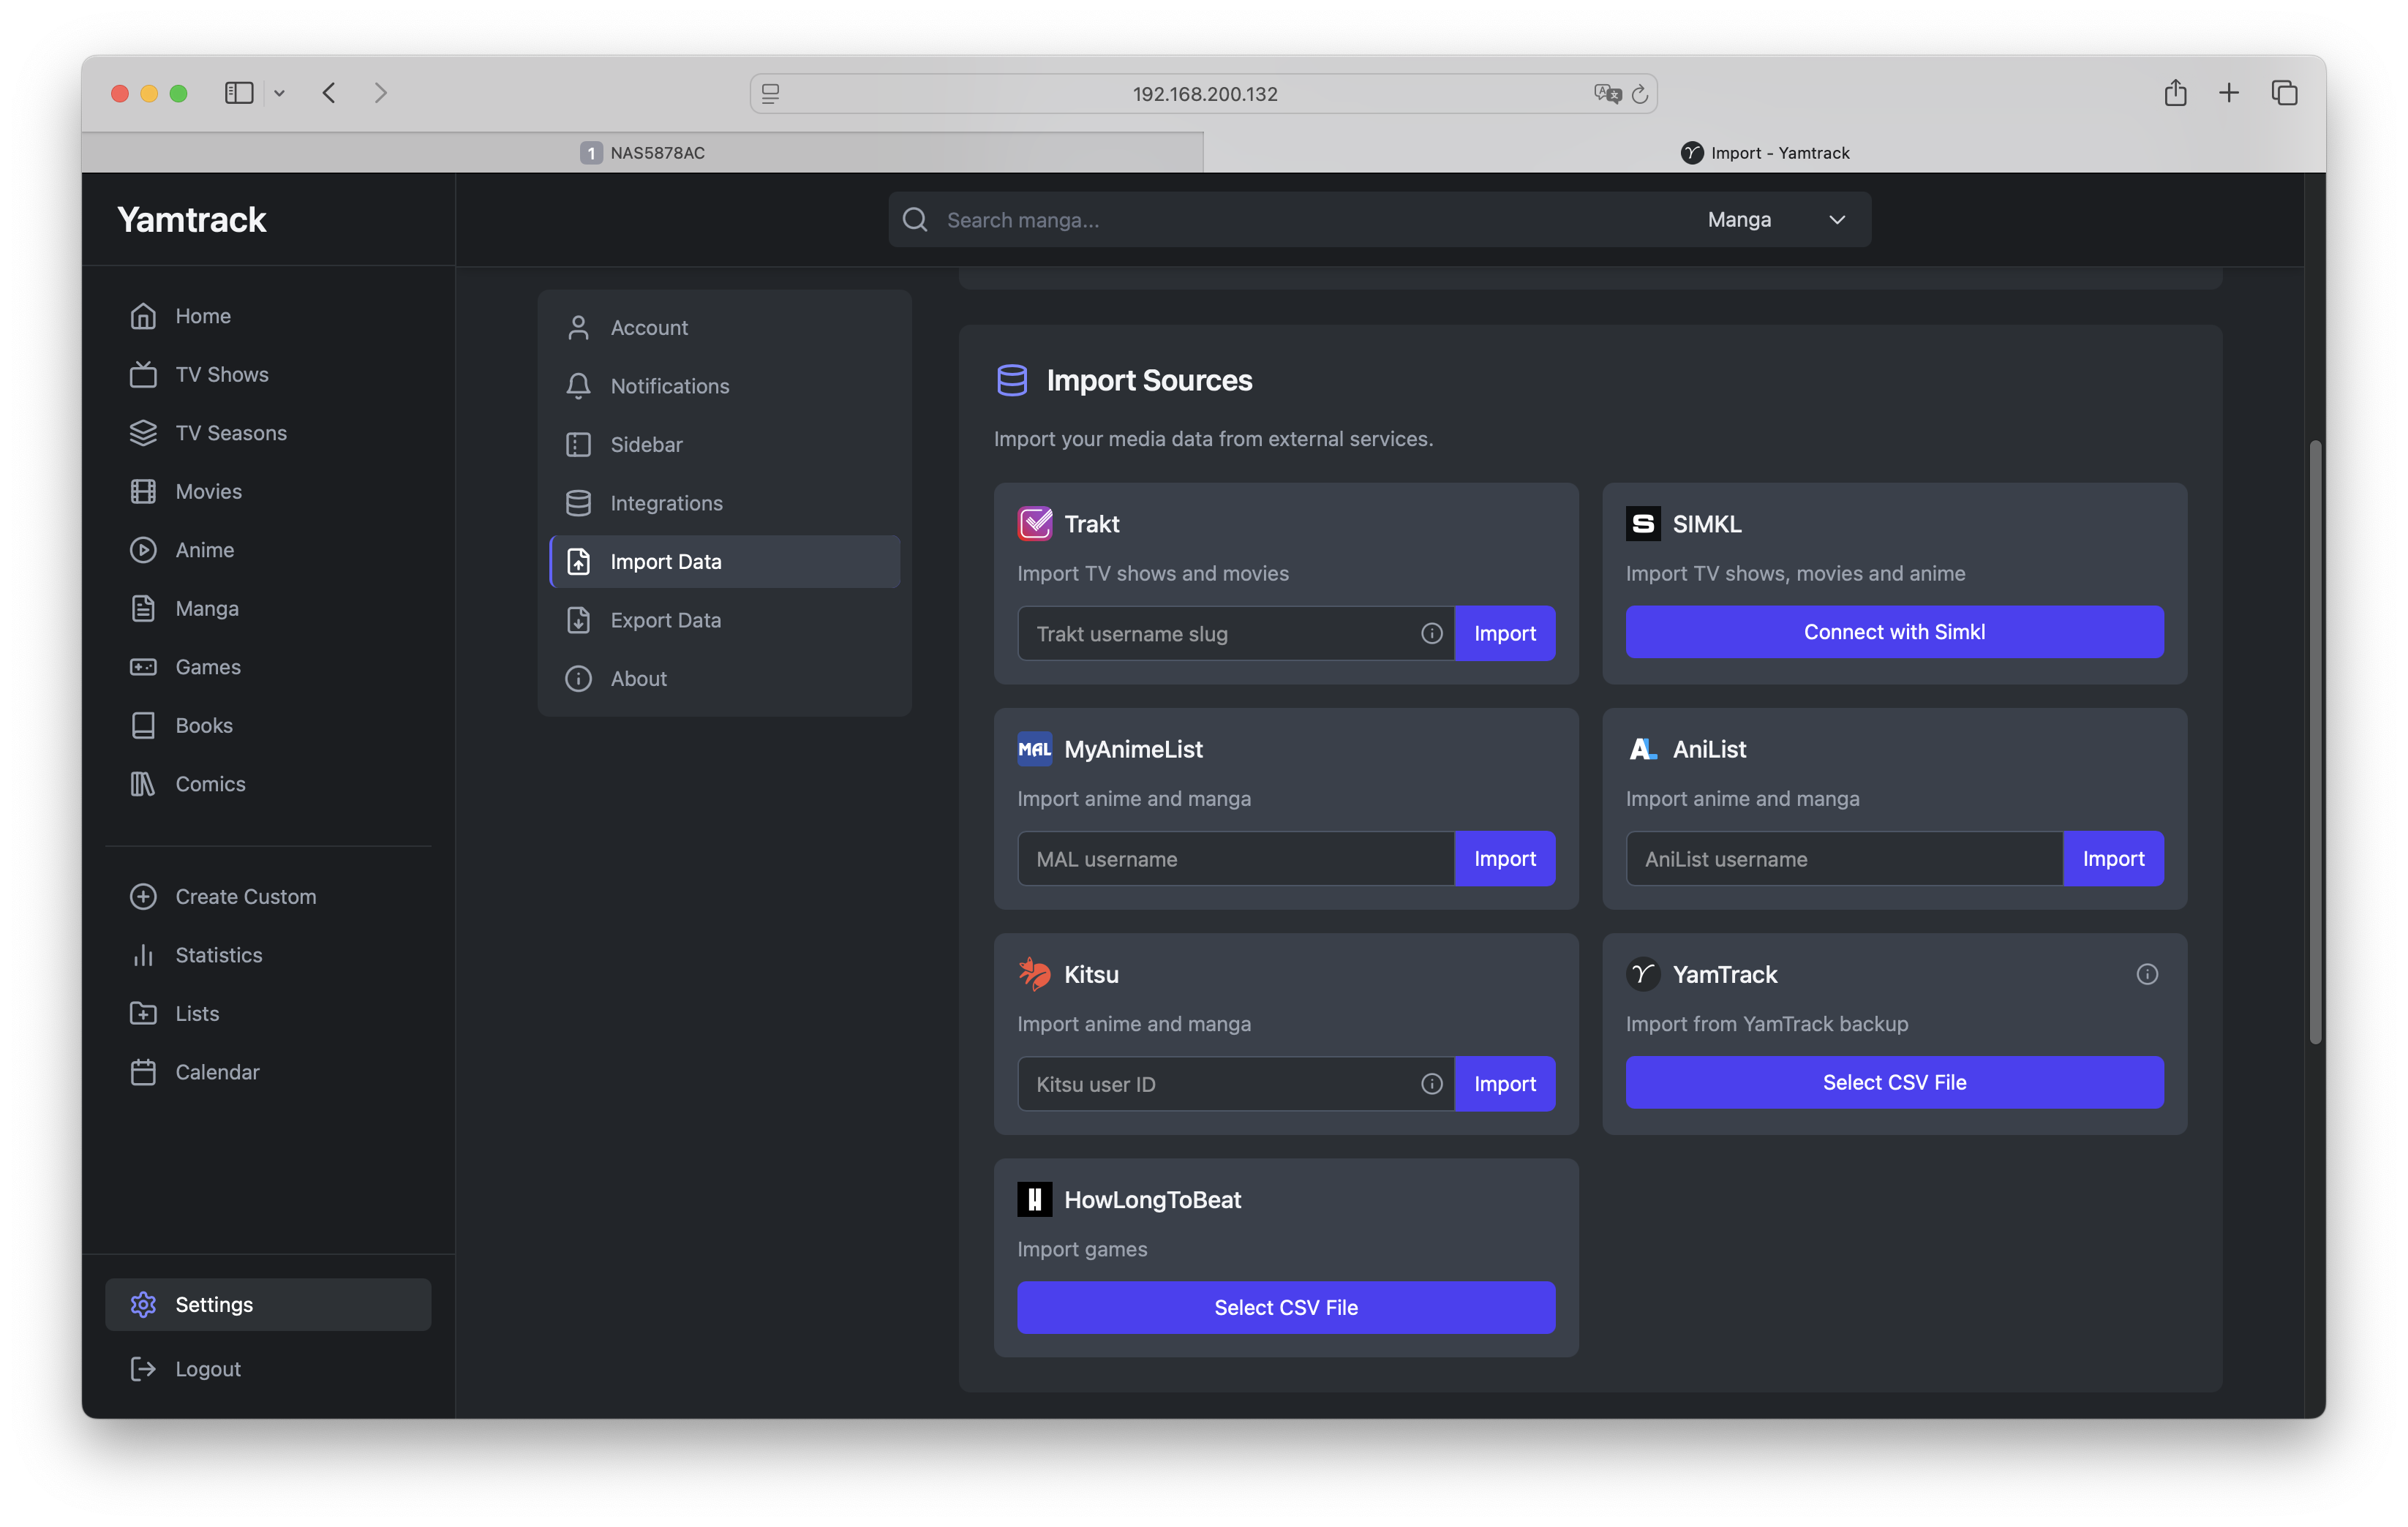Open the Manga media type dropdown
The width and height of the screenshot is (2408, 1527).
tap(1775, 220)
